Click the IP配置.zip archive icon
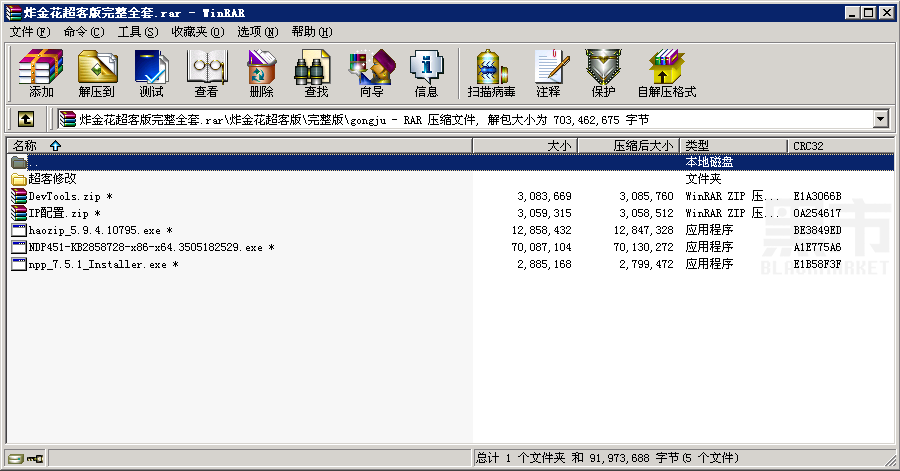 coord(19,213)
